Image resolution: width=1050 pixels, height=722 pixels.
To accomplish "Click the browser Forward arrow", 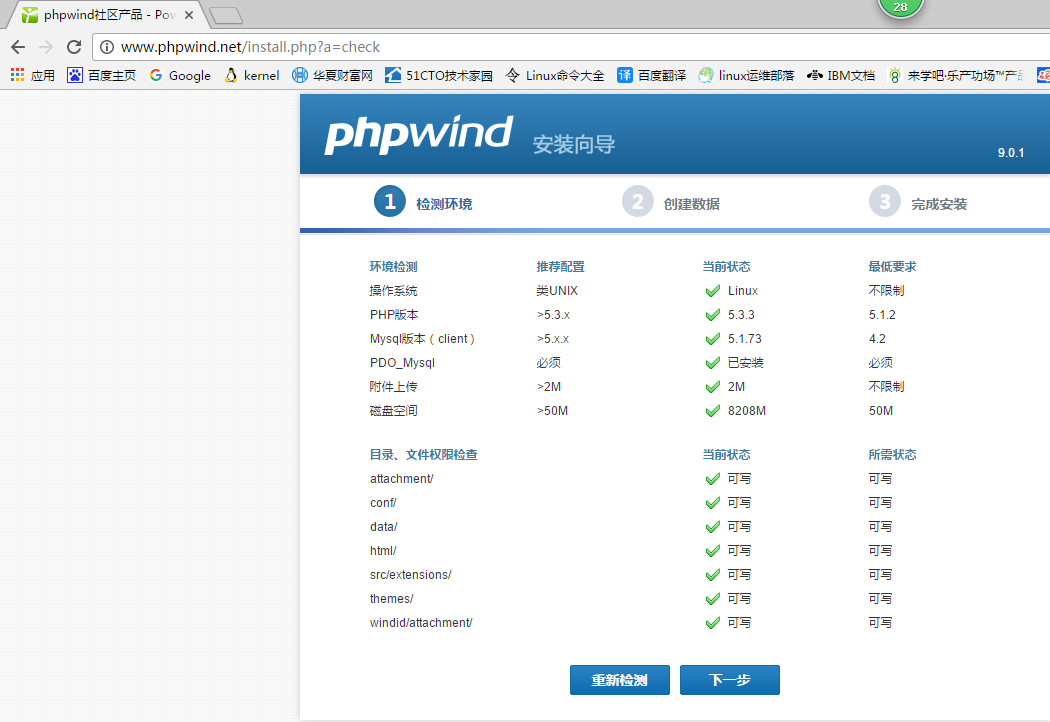I will [46, 47].
